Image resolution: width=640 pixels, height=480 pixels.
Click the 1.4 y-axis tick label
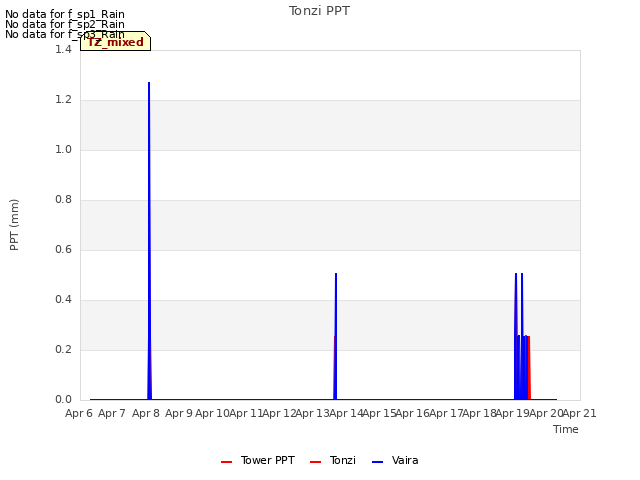tap(63, 49)
